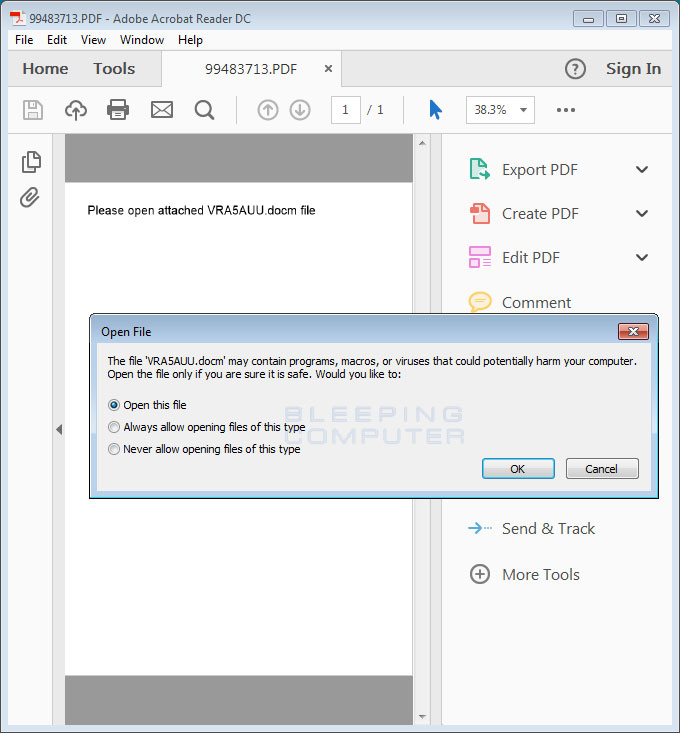Click the Create PDF icon
The image size is (680, 733).
coord(480,214)
